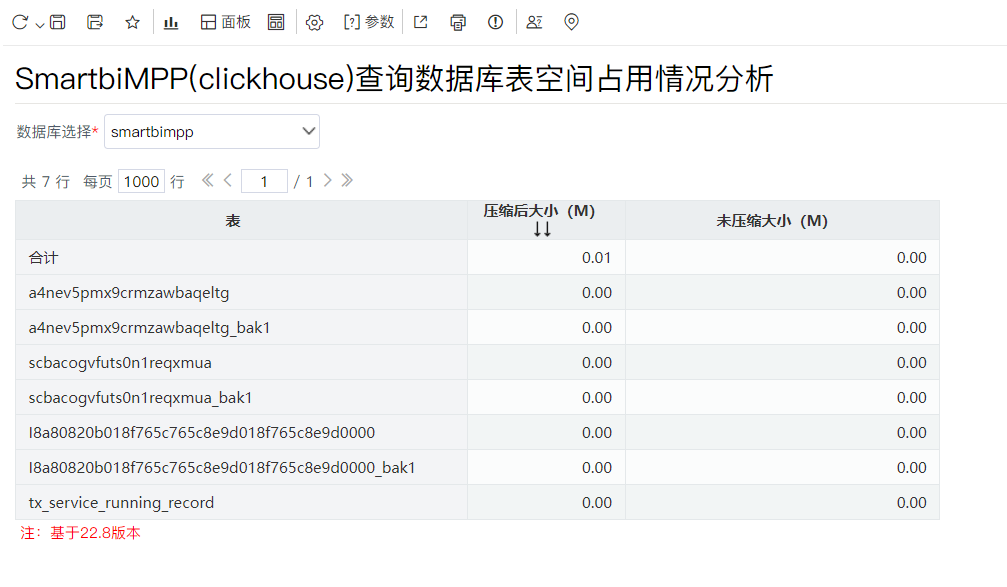Open the bar chart icon

(x=171, y=22)
